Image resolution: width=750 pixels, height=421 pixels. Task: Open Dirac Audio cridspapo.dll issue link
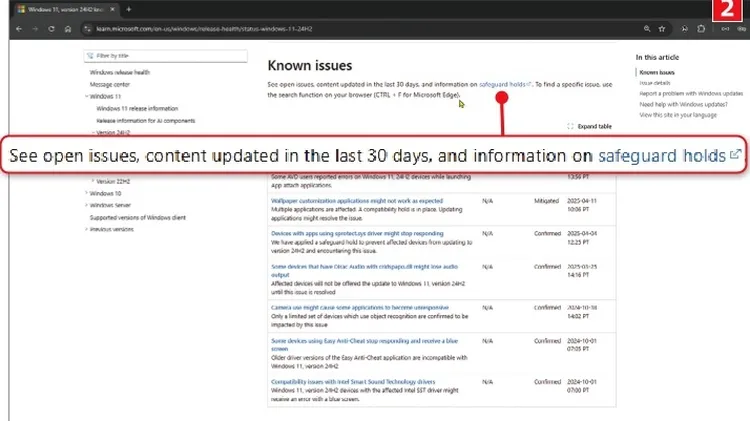(x=364, y=271)
